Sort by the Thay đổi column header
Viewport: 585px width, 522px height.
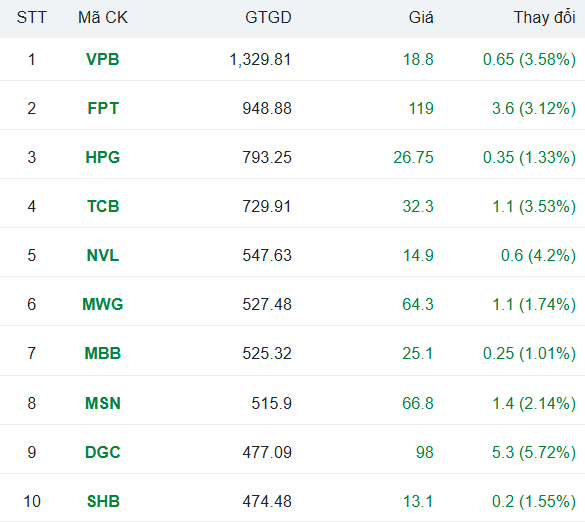[544, 18]
